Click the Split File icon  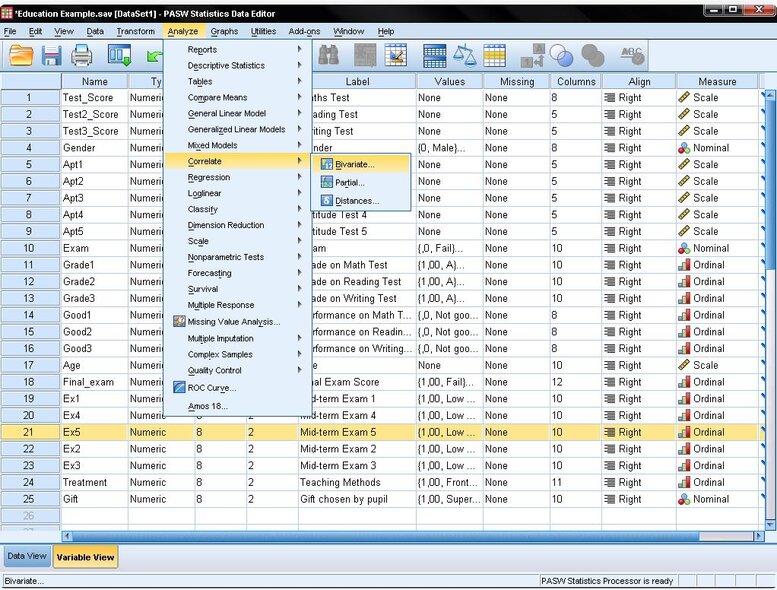click(435, 55)
